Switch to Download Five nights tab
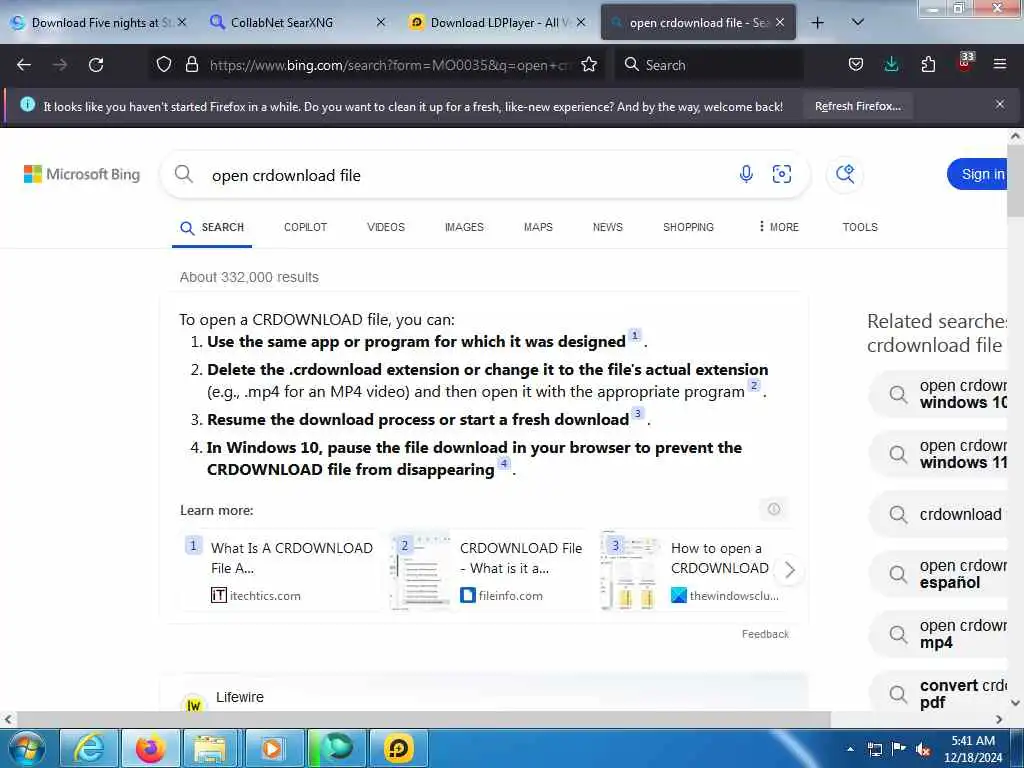The image size is (1024, 768). (x=99, y=23)
